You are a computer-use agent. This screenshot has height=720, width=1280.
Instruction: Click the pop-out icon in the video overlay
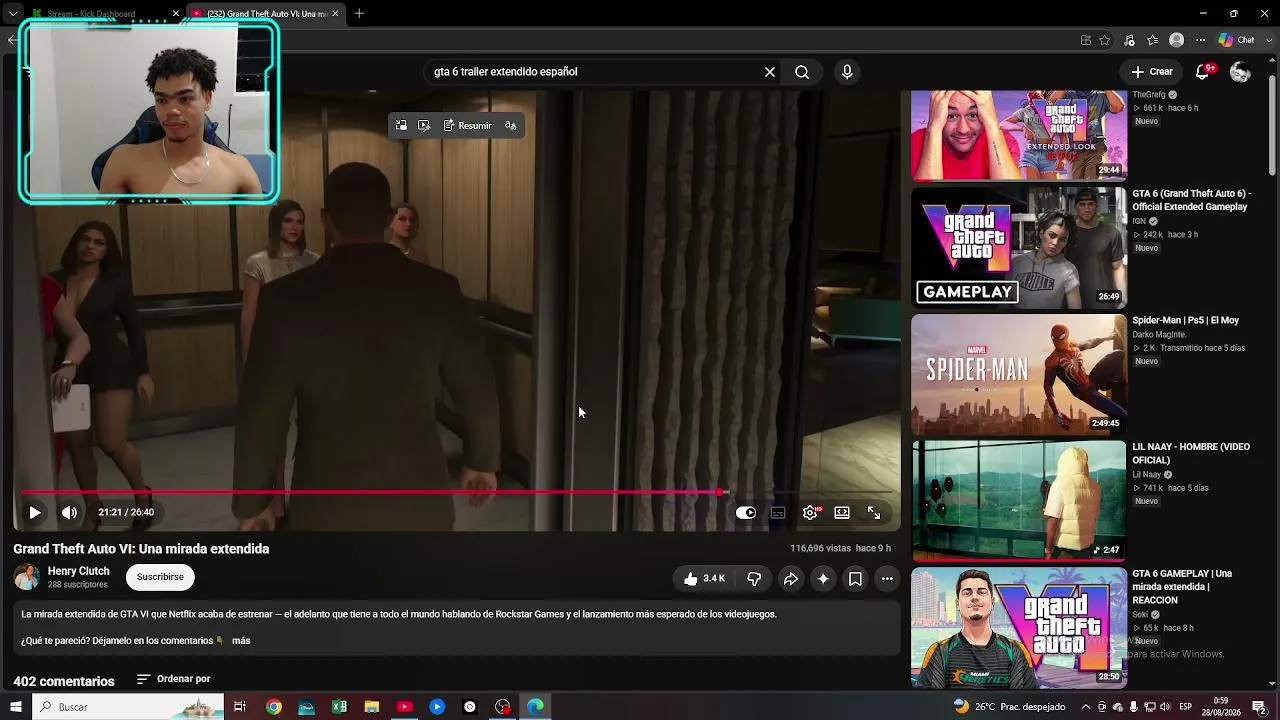[424, 126]
